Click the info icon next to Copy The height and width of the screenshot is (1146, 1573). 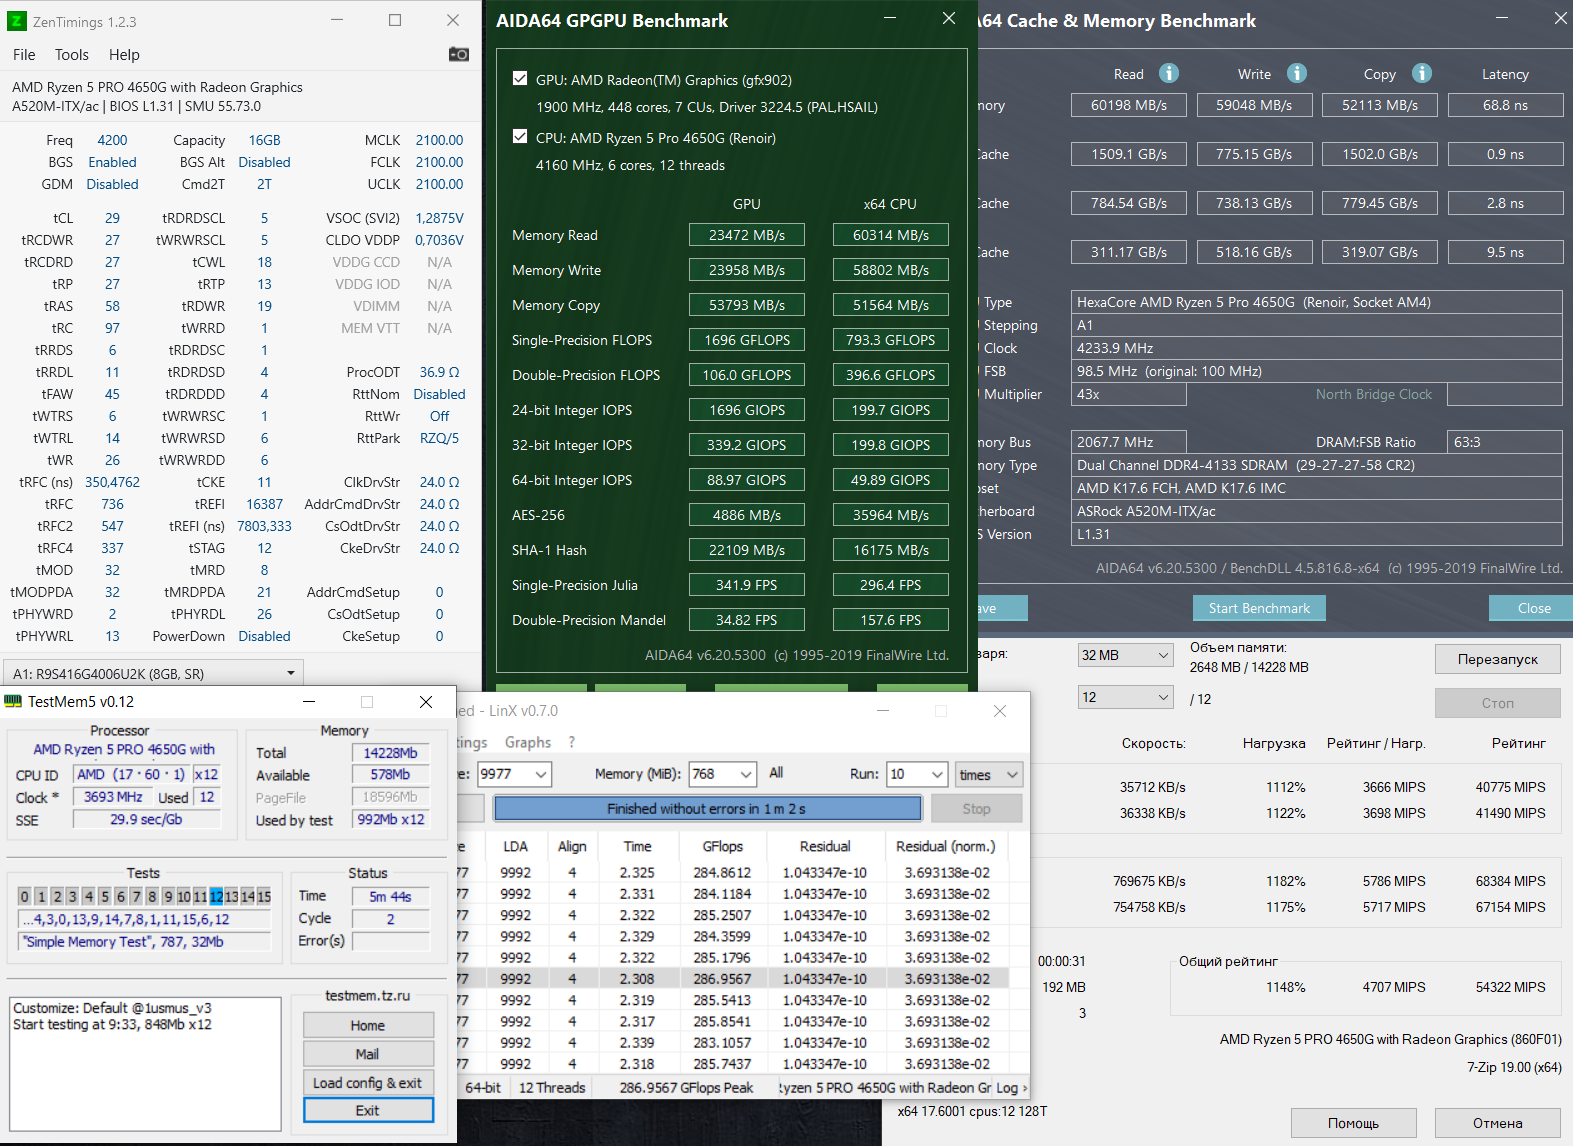pos(1422,73)
